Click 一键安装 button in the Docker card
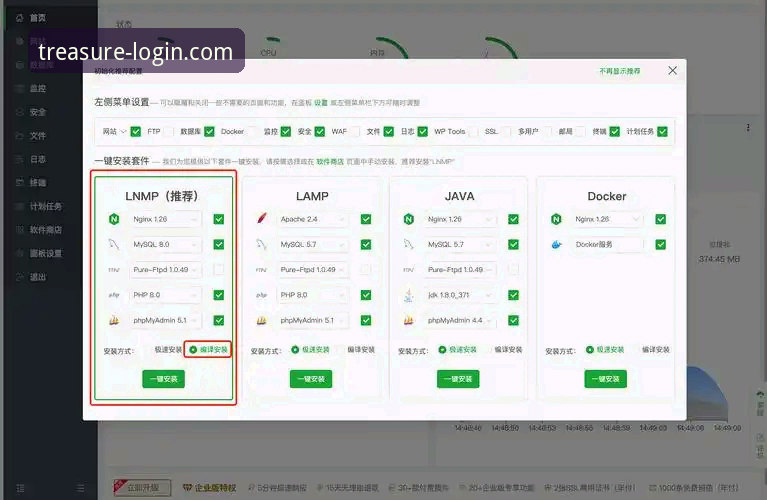The height and width of the screenshot is (500, 767). 606,379
